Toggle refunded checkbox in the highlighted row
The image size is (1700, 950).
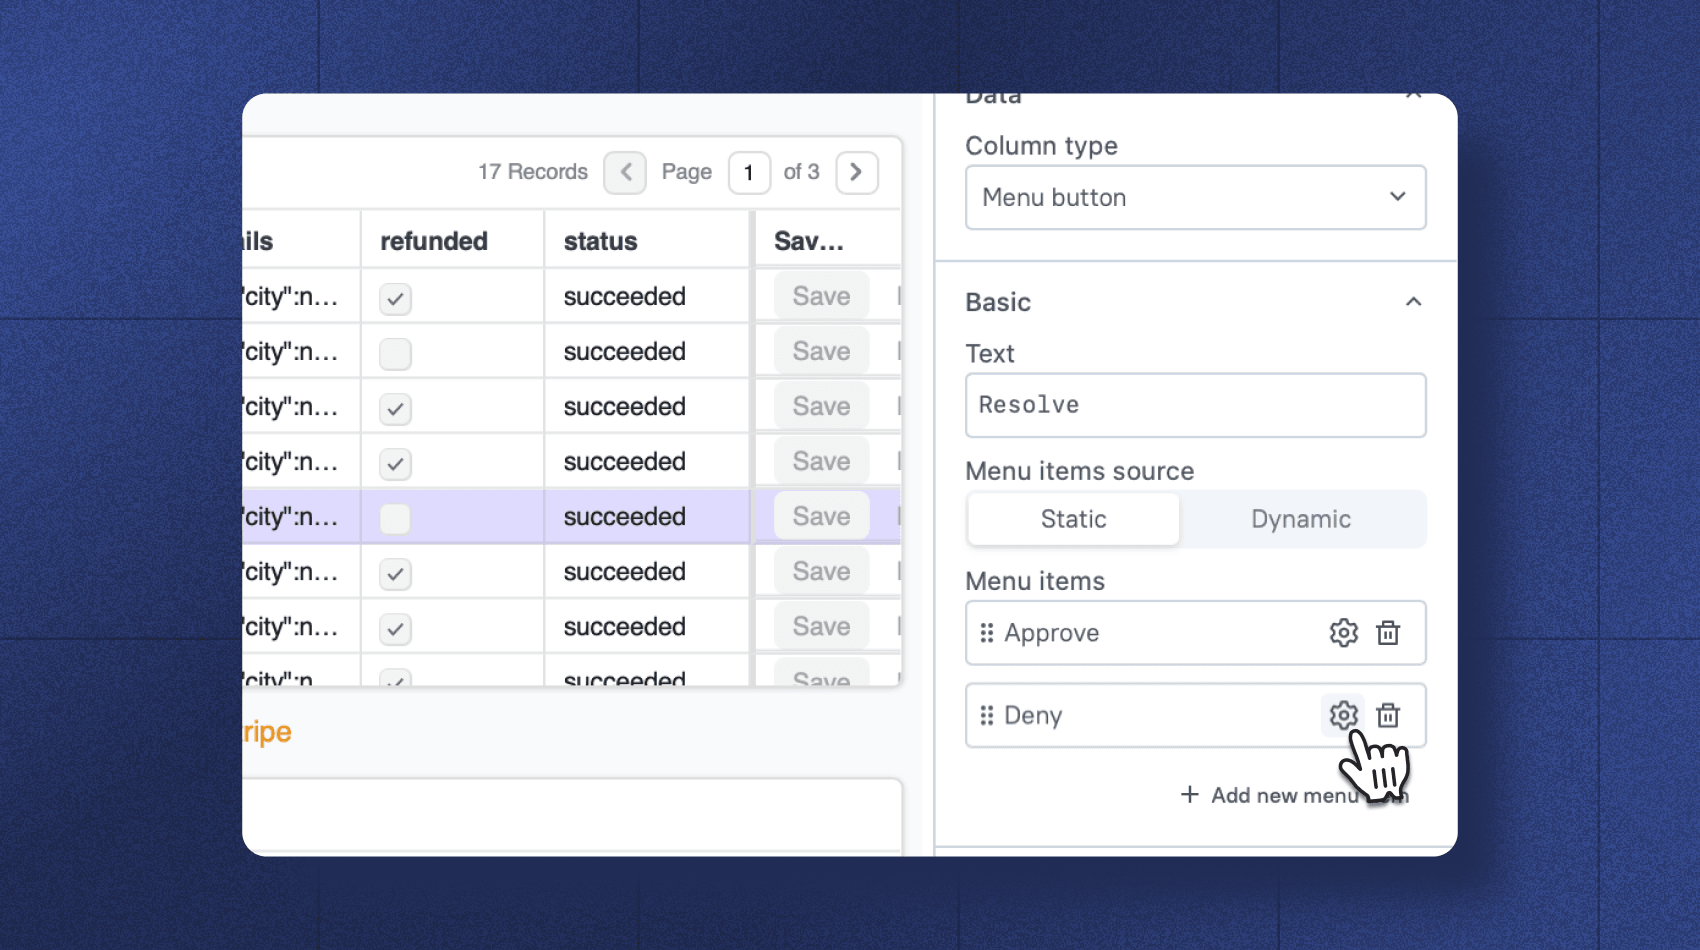395,517
